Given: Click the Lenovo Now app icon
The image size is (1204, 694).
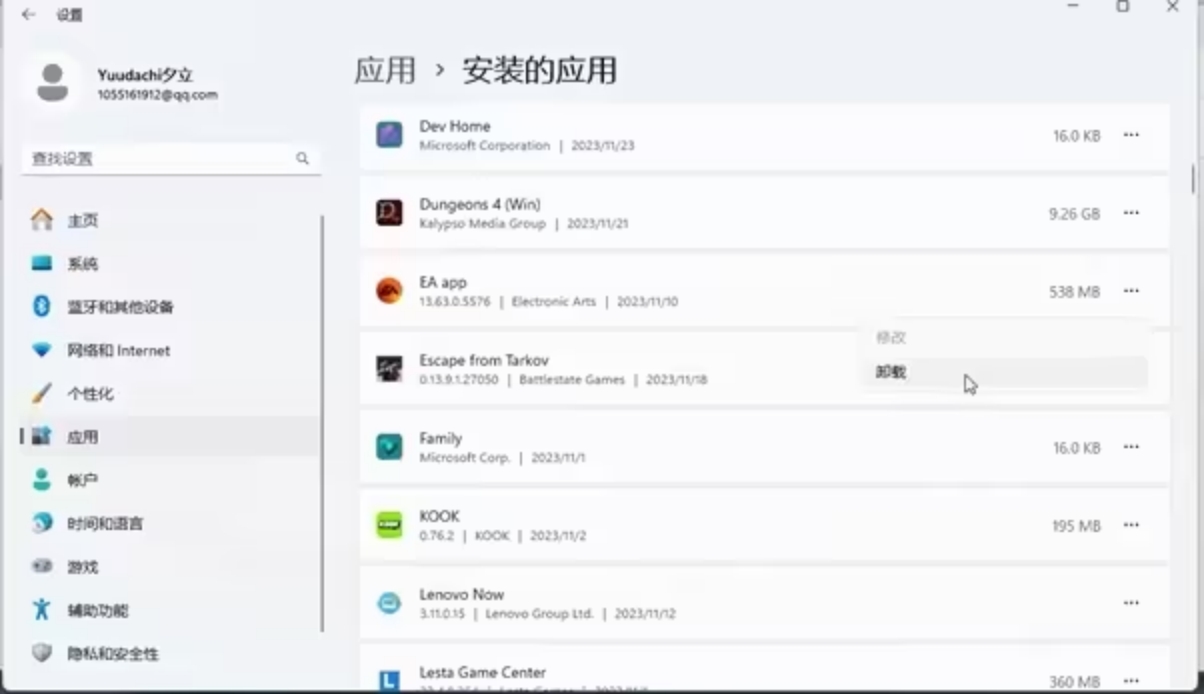Looking at the screenshot, I should (389, 602).
